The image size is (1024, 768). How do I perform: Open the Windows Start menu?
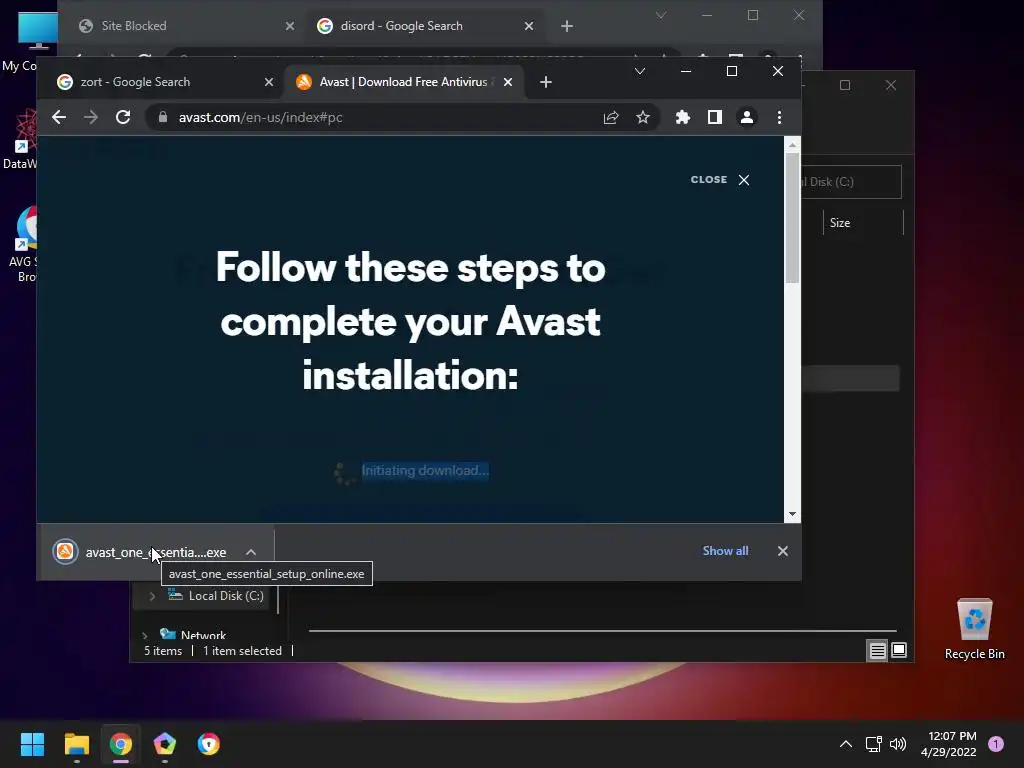[x=32, y=744]
